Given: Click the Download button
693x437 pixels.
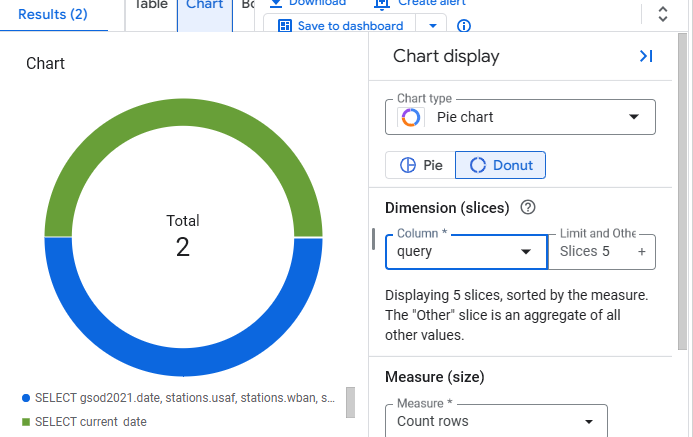Looking at the screenshot, I should [308, 4].
